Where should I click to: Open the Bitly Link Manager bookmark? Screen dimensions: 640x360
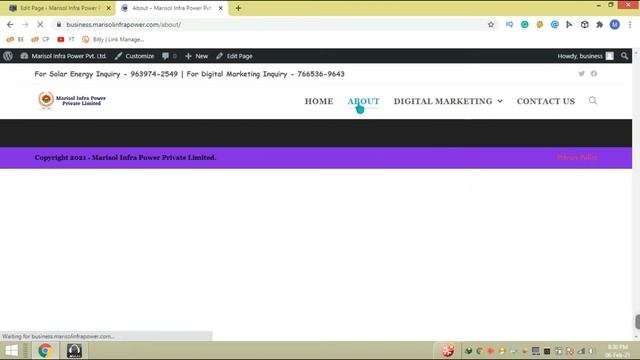(x=113, y=39)
